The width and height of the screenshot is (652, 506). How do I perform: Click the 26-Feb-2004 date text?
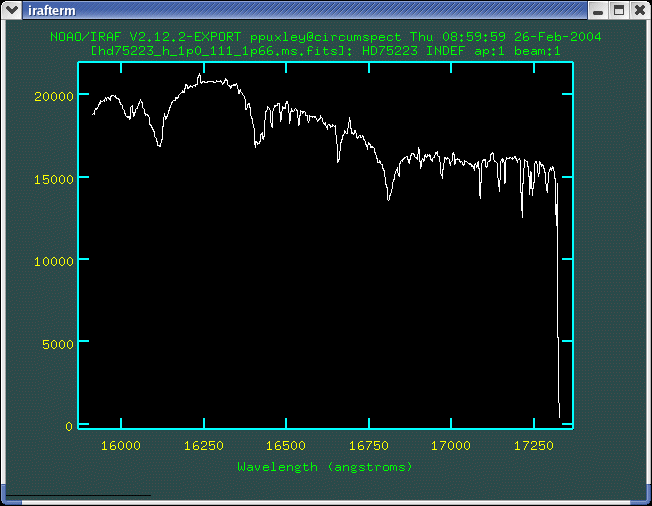coord(558,37)
